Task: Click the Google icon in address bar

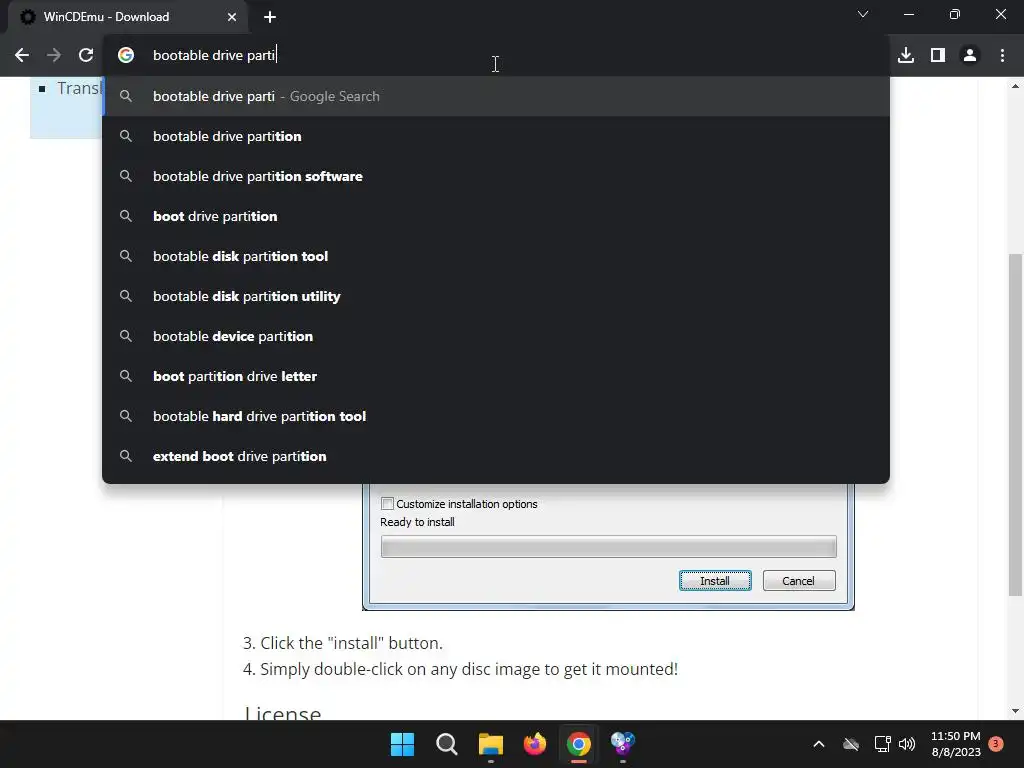Action: pyautogui.click(x=126, y=56)
